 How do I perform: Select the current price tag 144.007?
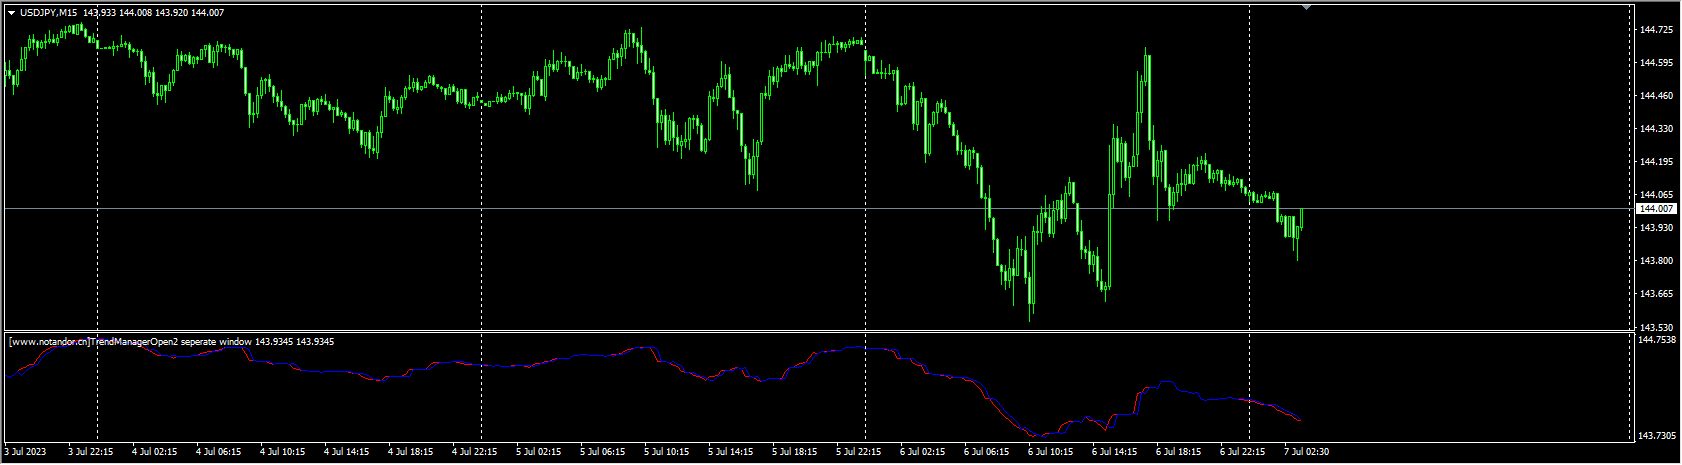click(1657, 208)
